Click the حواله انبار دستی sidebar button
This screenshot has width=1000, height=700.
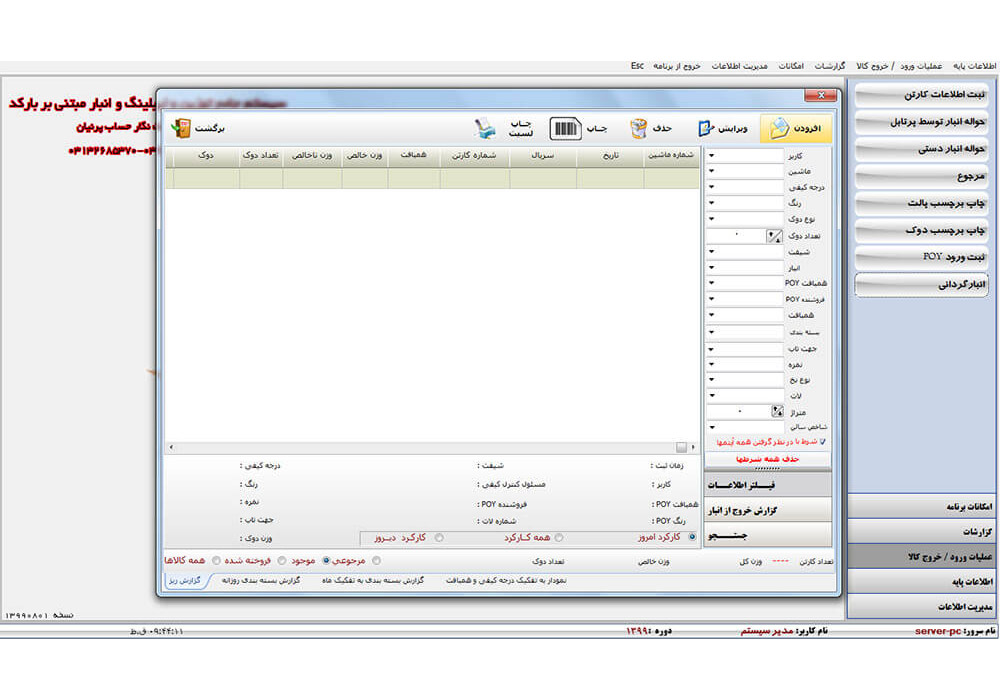(922, 149)
